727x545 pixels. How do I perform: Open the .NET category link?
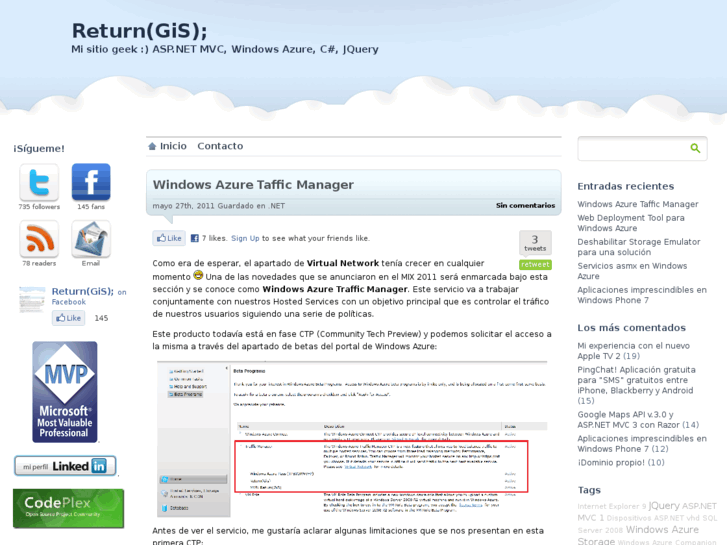(x=276, y=206)
